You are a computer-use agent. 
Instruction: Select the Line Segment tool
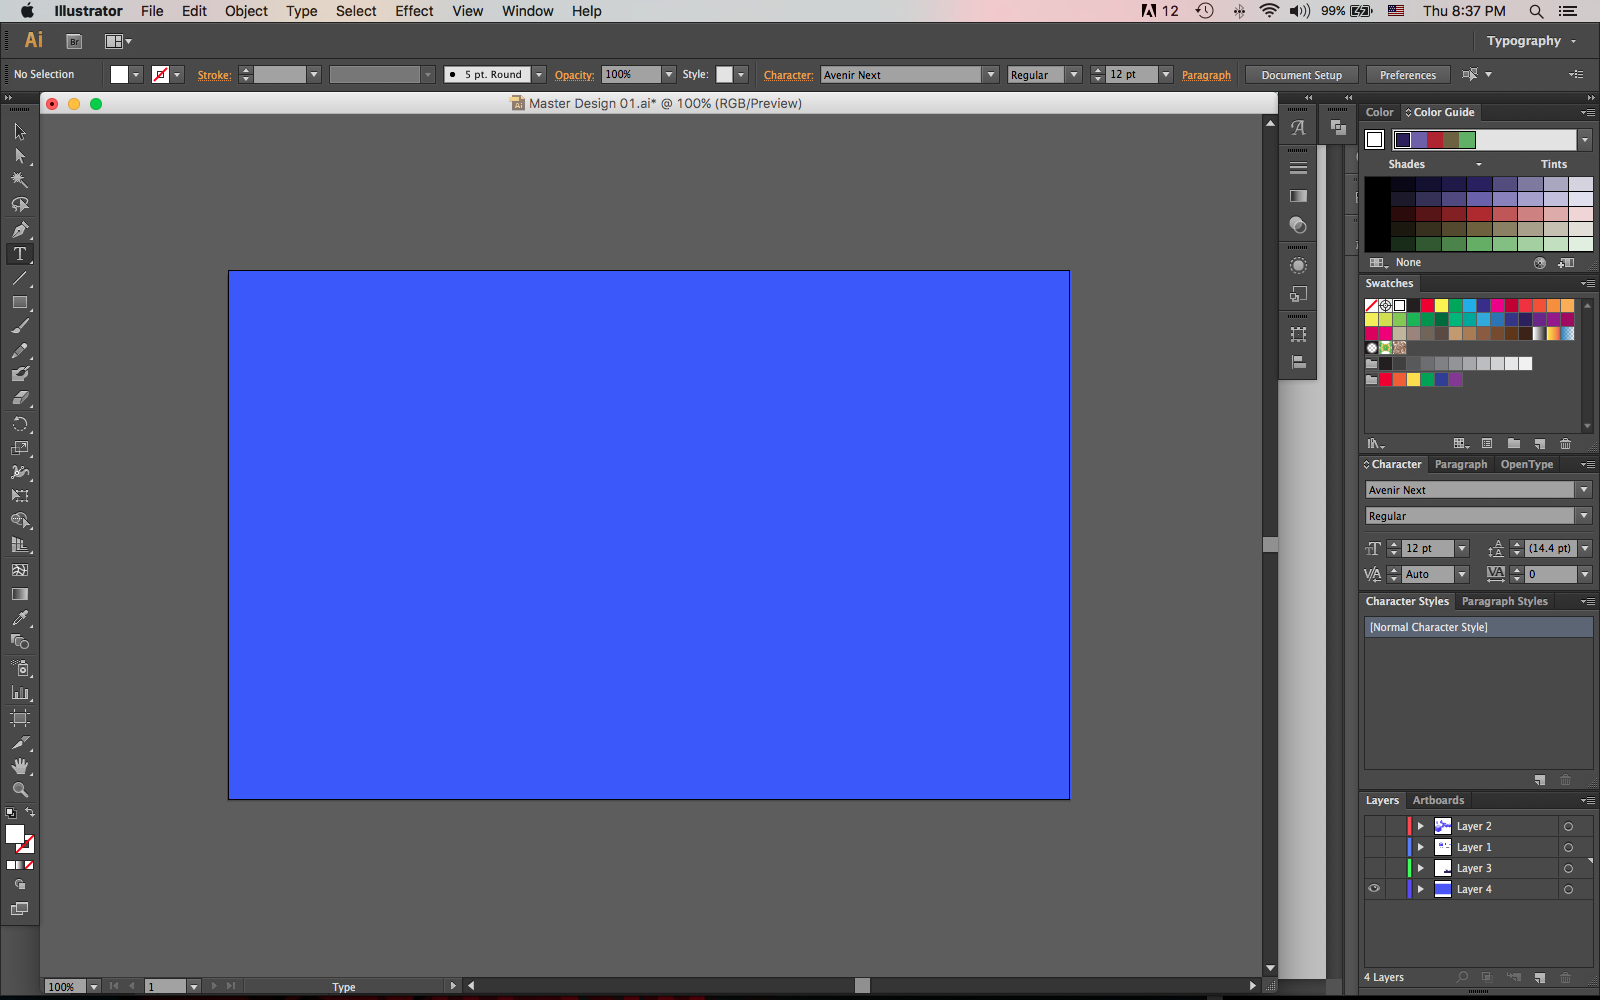click(19, 278)
